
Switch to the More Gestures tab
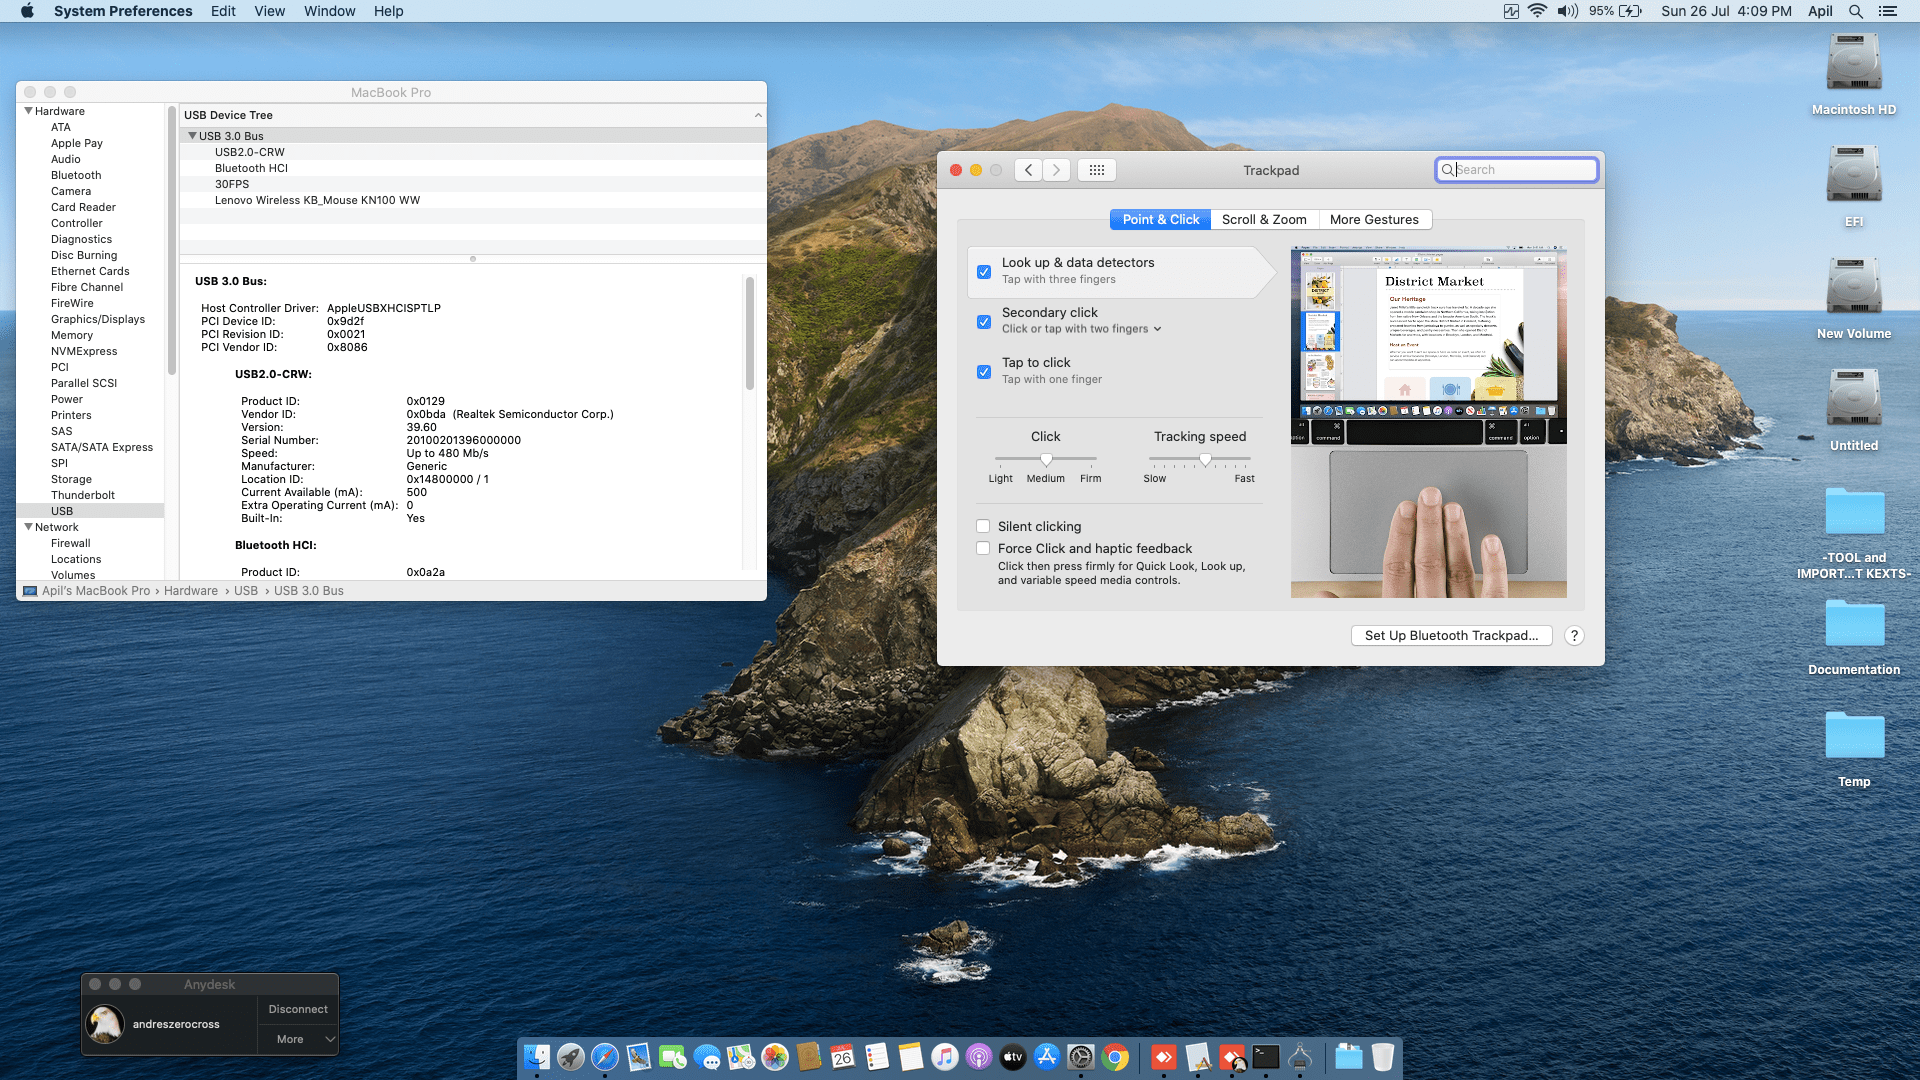(1374, 219)
